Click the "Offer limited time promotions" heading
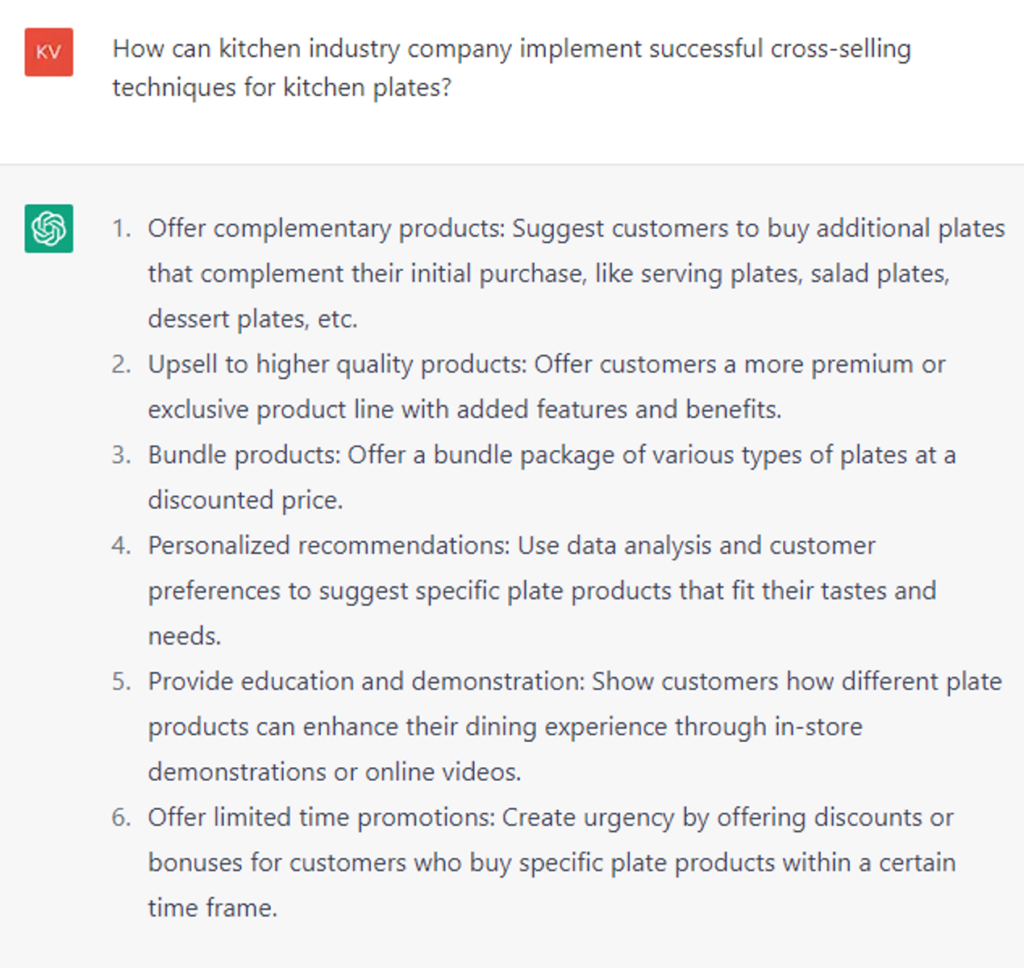Image resolution: width=1024 pixels, height=968 pixels. coord(321,818)
